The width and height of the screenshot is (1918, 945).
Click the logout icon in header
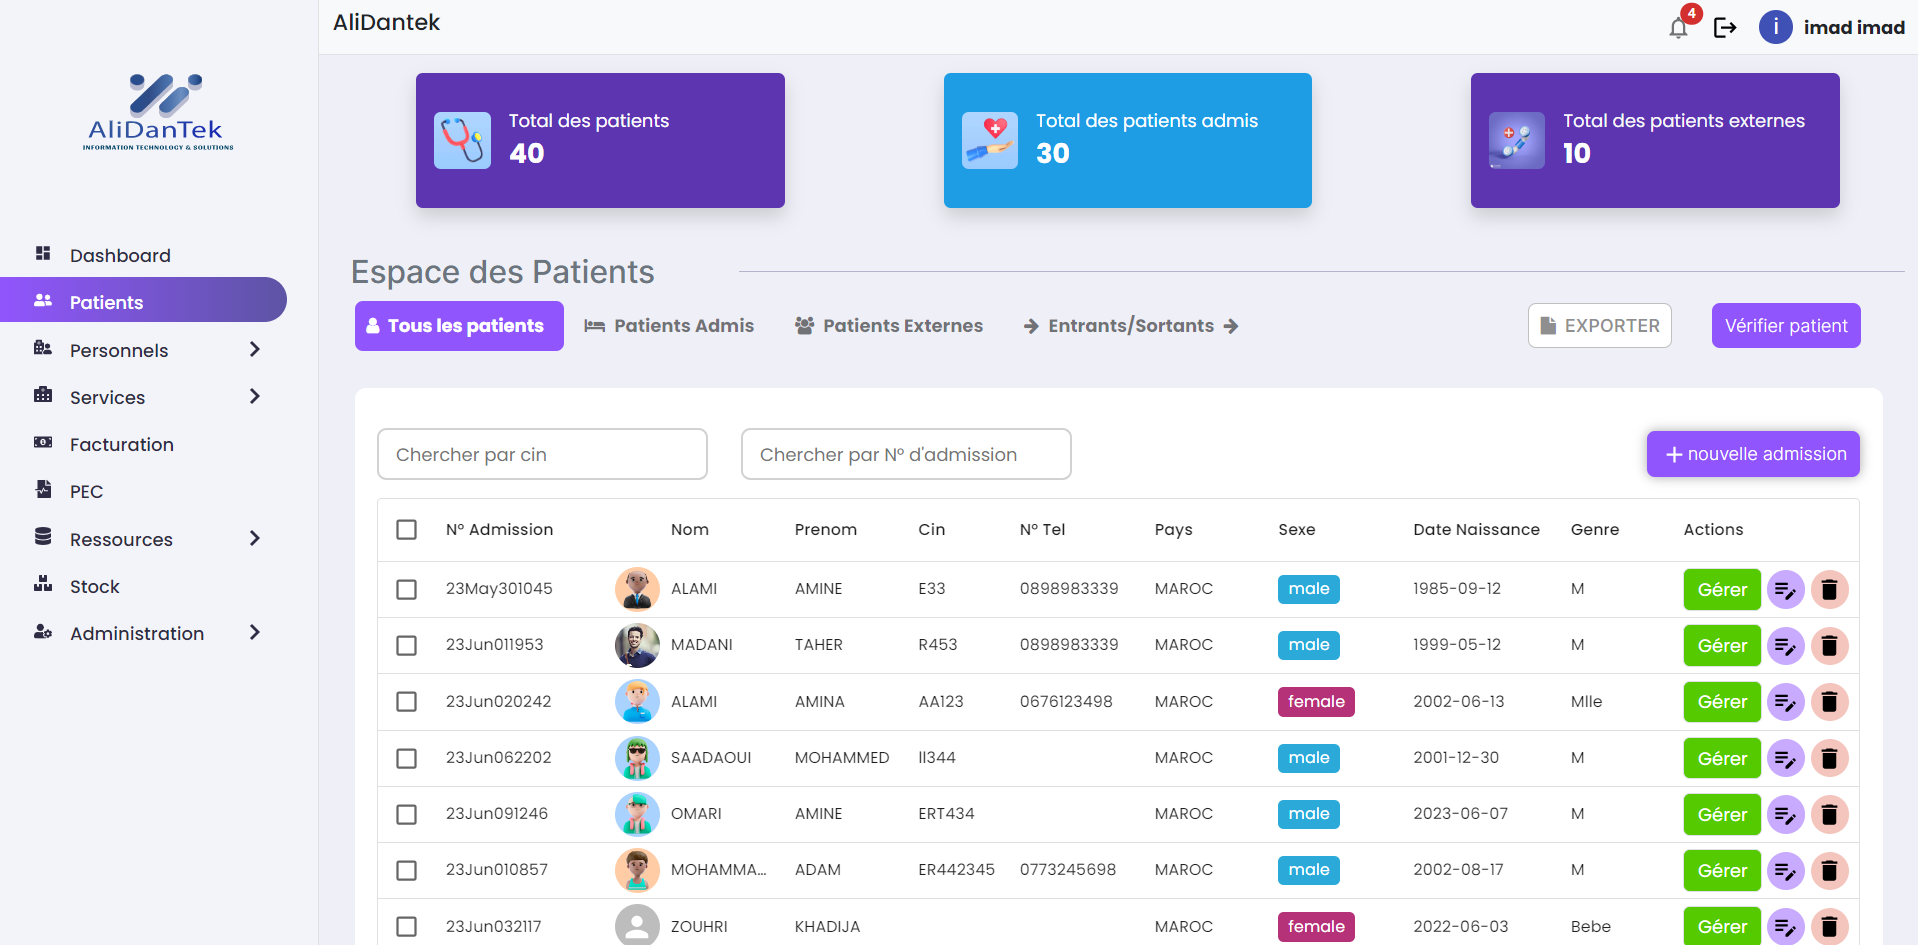[x=1725, y=28]
